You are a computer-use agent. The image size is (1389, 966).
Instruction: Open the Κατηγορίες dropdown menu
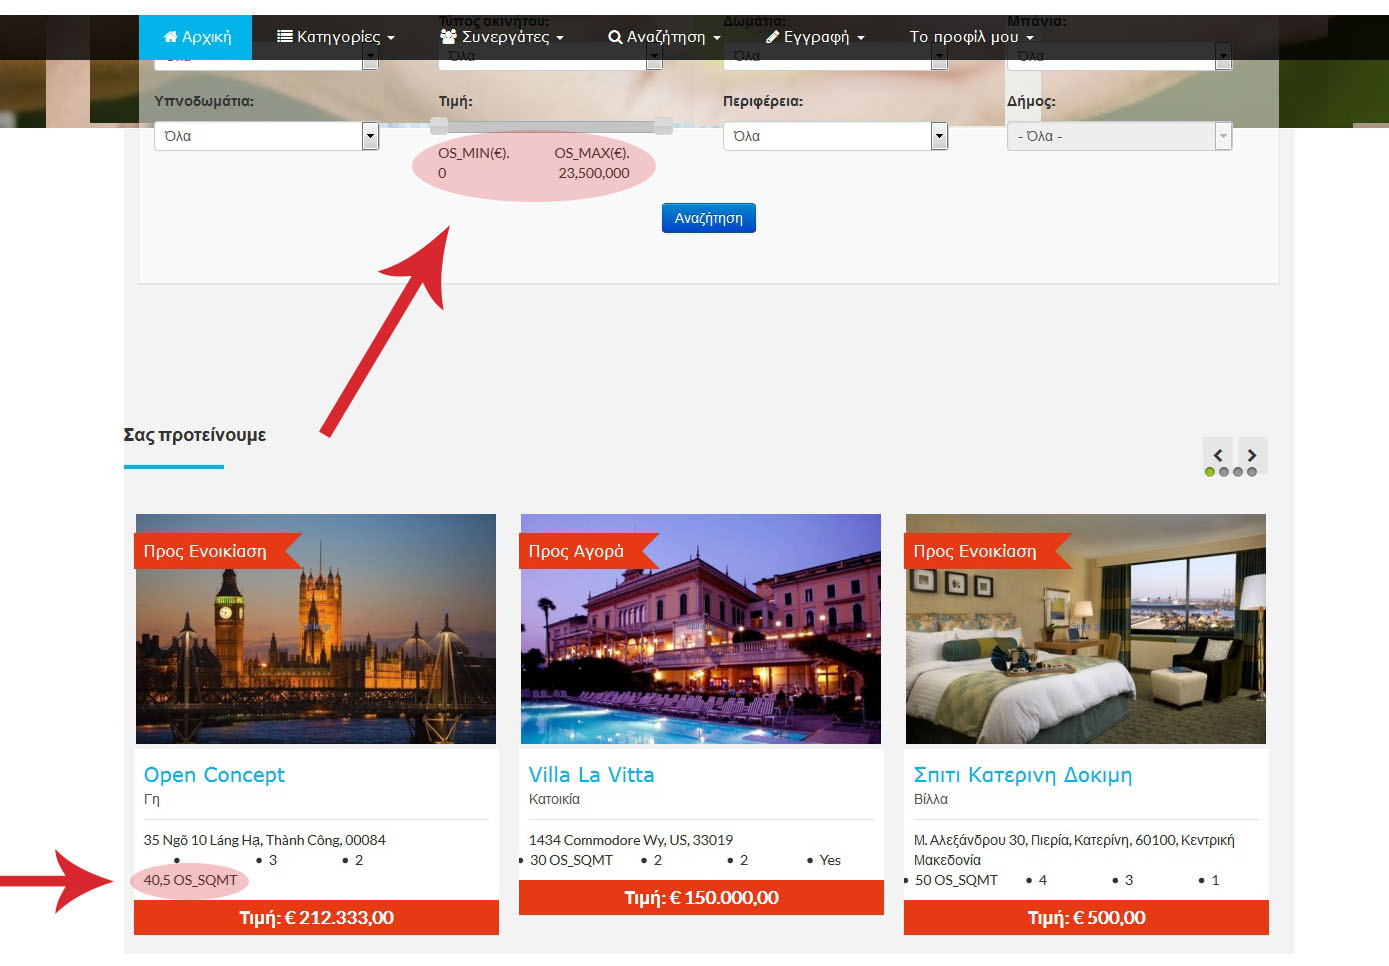point(336,37)
